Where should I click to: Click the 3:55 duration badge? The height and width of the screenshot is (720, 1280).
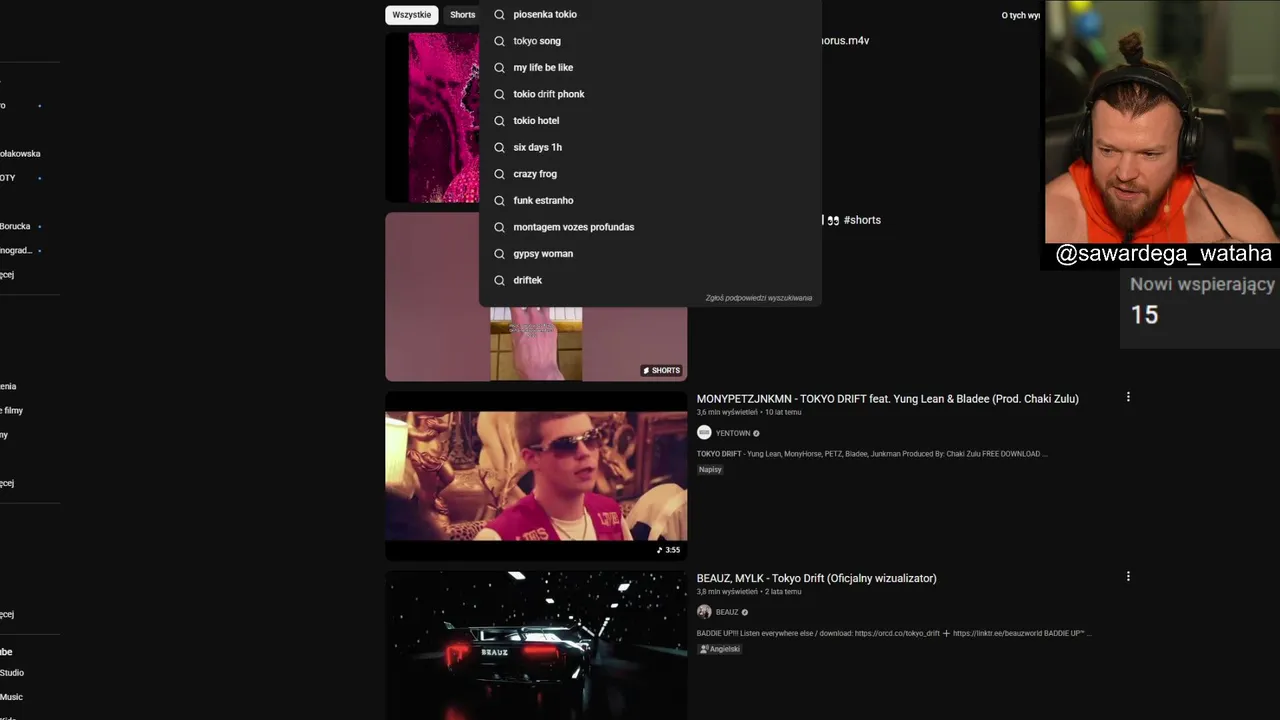tap(668, 550)
